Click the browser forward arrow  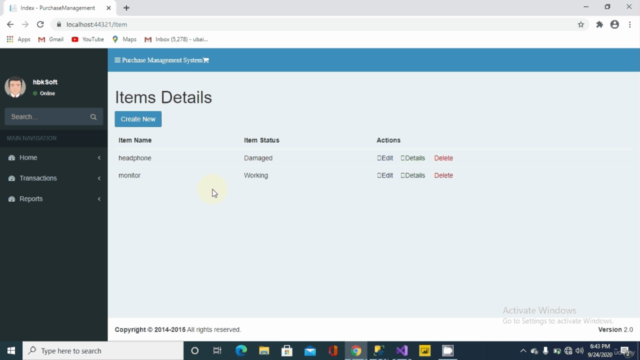(x=25, y=24)
